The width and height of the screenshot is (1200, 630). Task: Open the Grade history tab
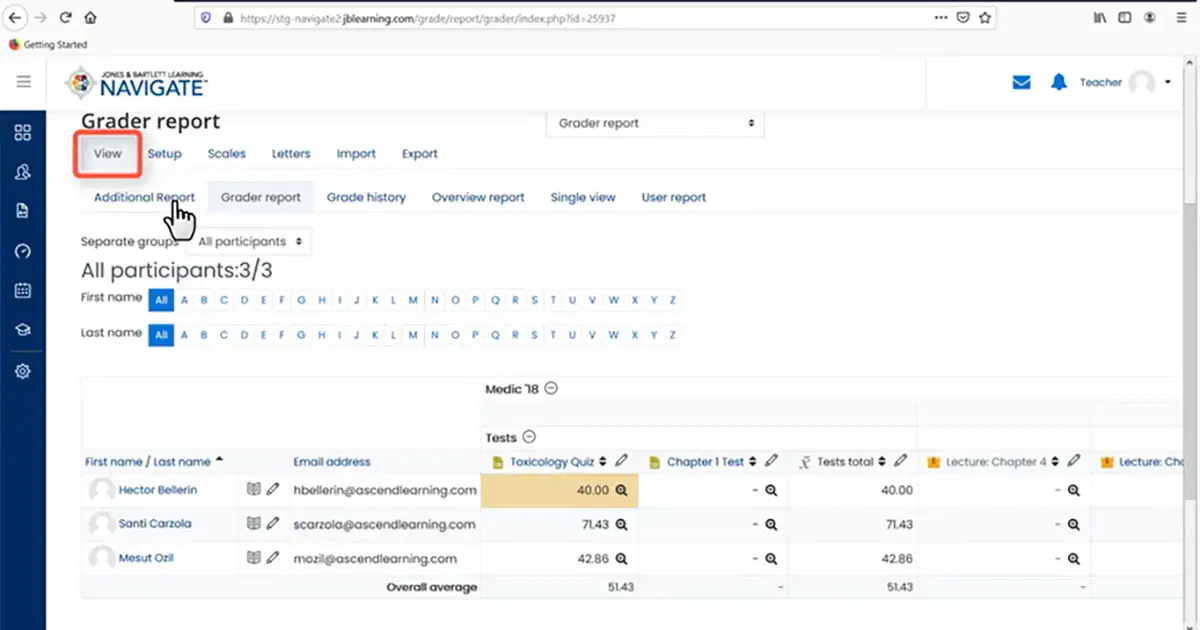(x=366, y=198)
